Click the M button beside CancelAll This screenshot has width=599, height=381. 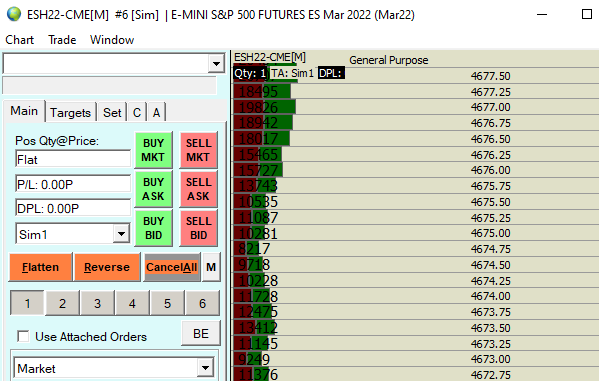[x=211, y=267]
